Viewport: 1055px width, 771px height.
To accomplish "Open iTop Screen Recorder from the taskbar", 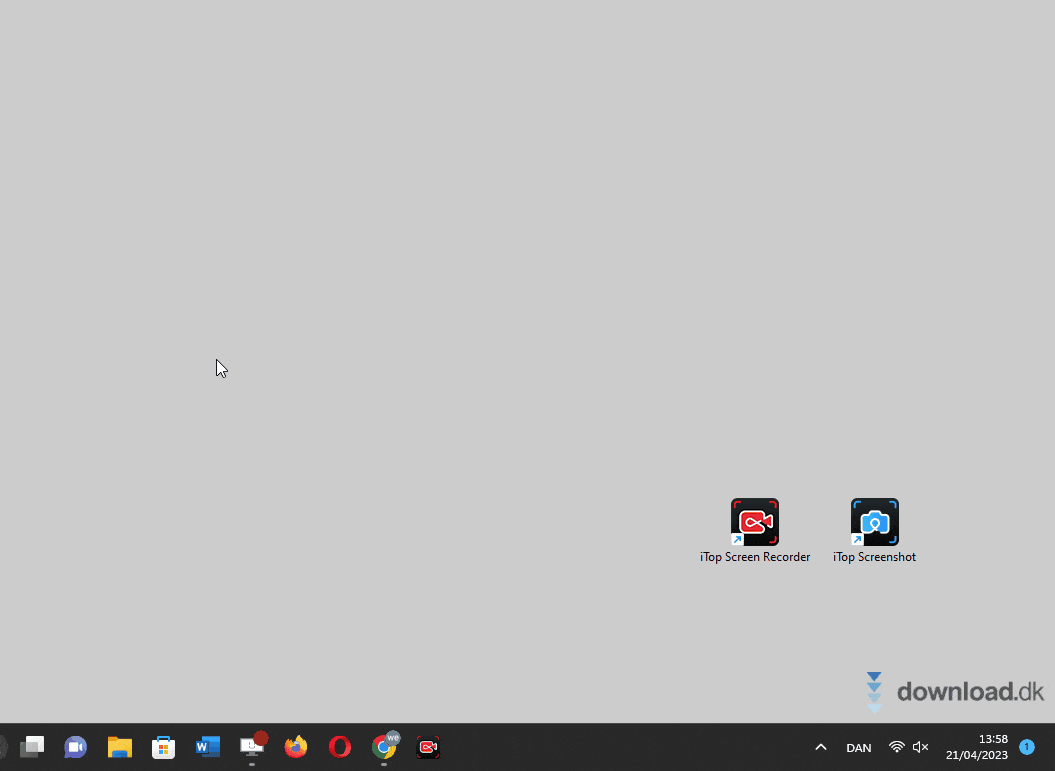I will click(x=428, y=747).
